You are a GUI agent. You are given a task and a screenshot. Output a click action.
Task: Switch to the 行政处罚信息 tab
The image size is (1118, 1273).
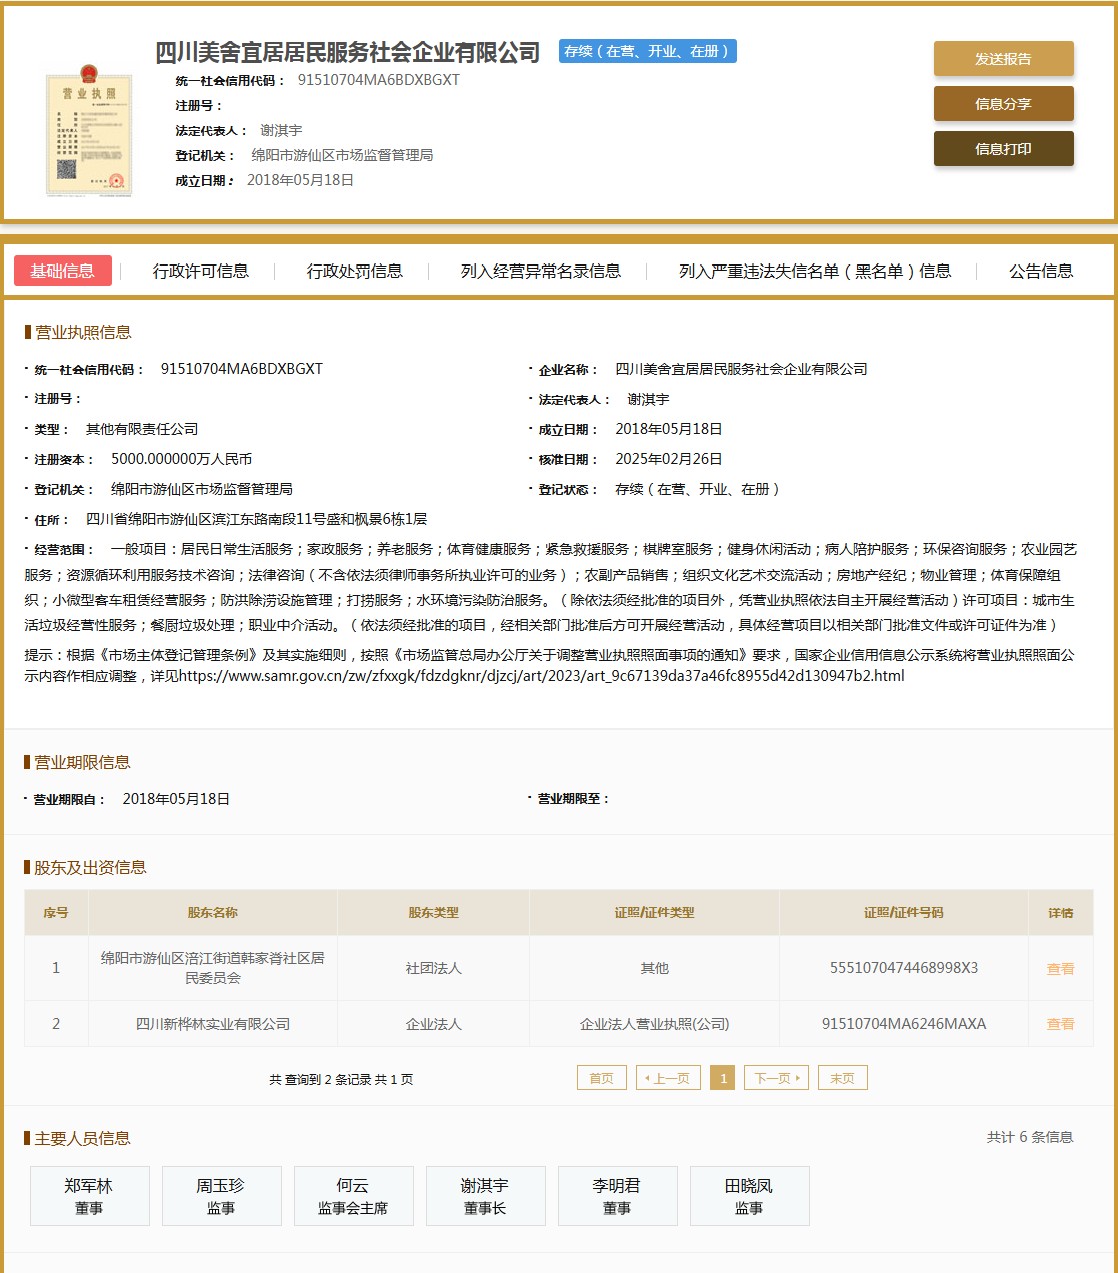click(355, 270)
